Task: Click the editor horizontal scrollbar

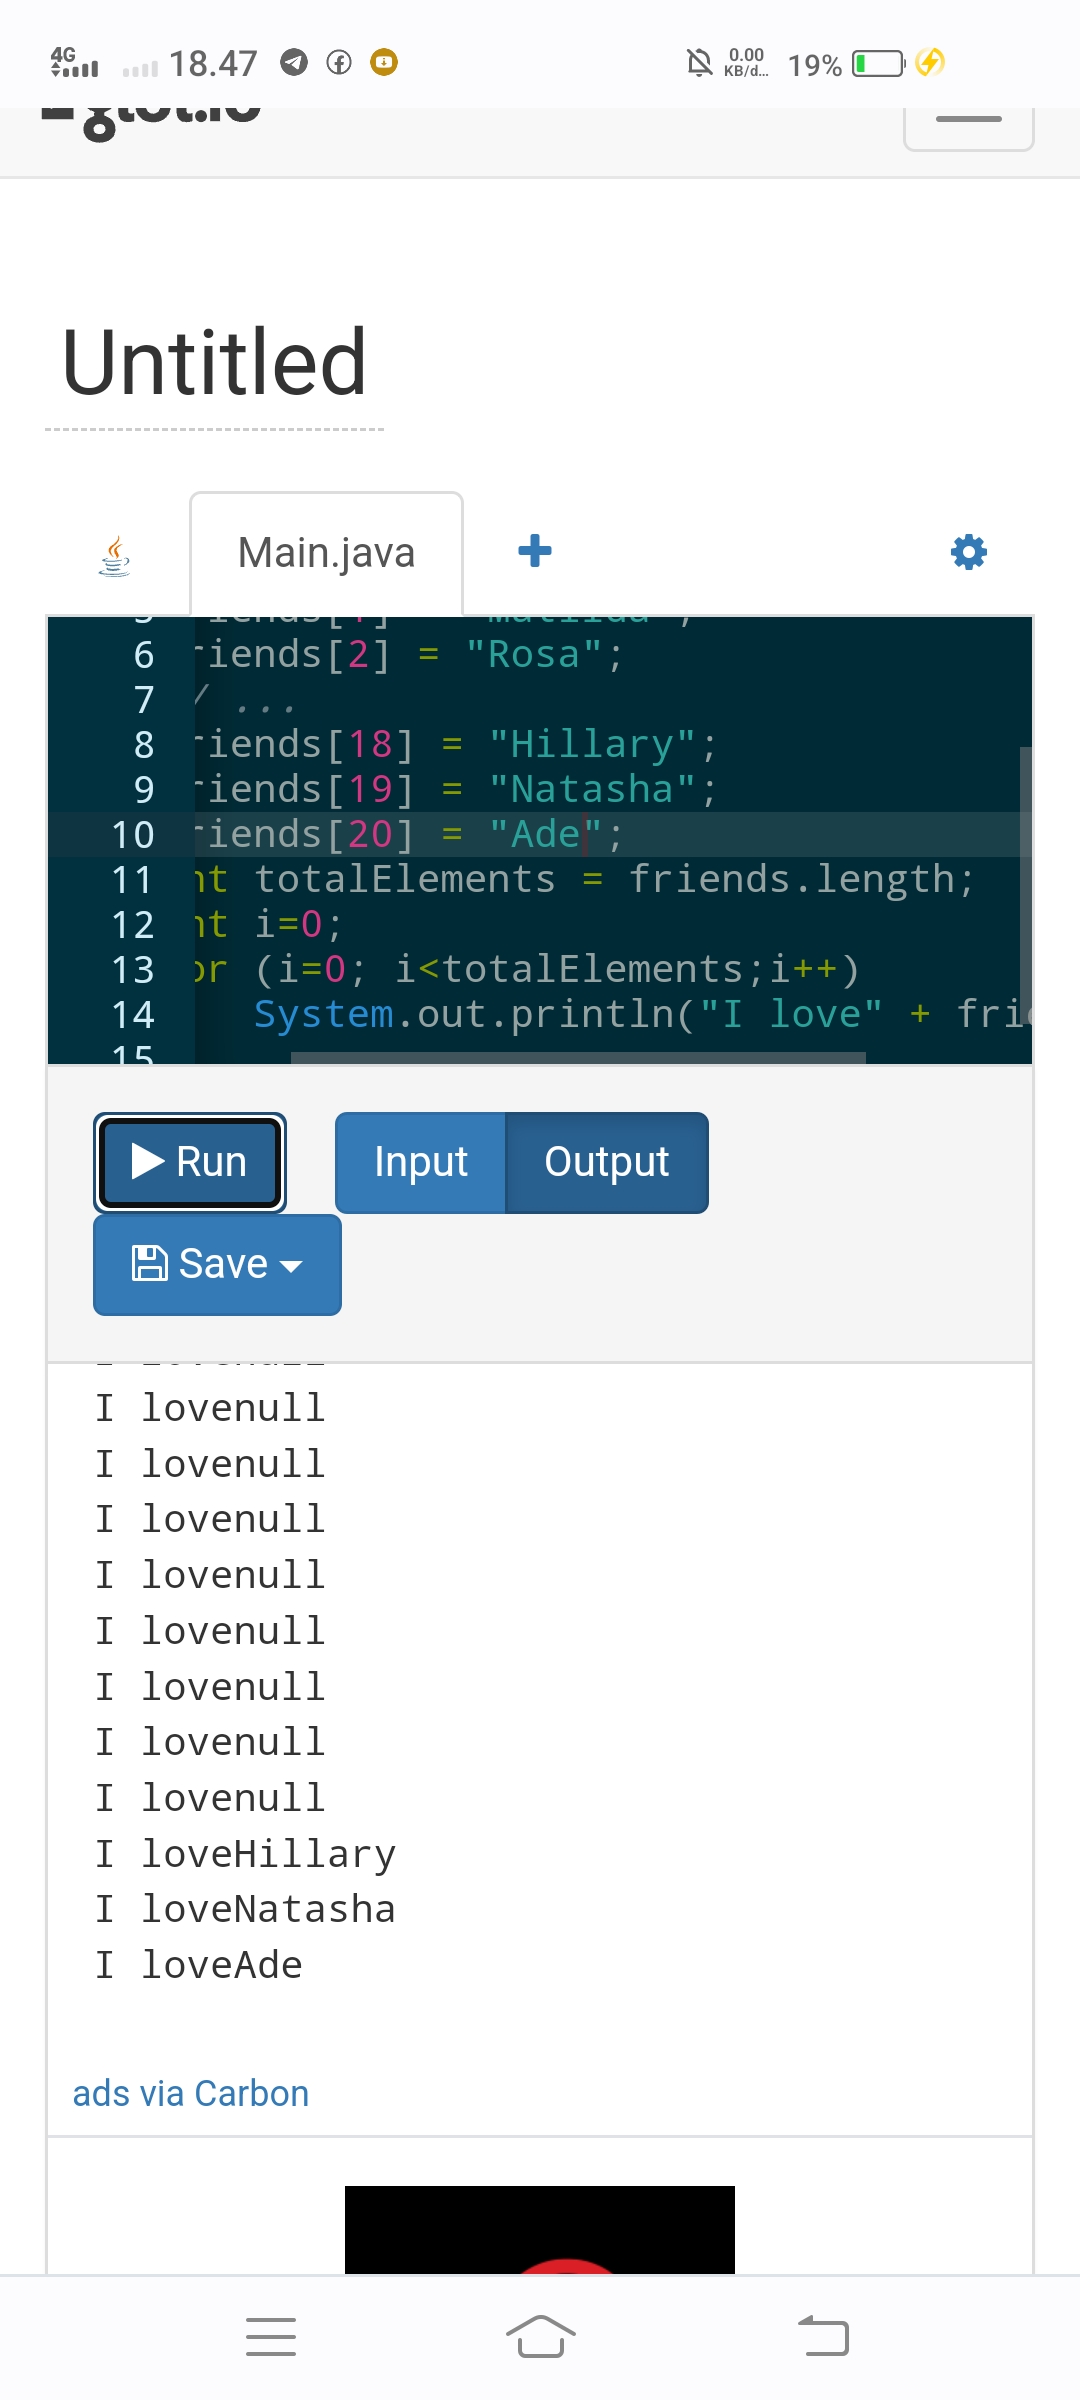Action: pos(578,1057)
